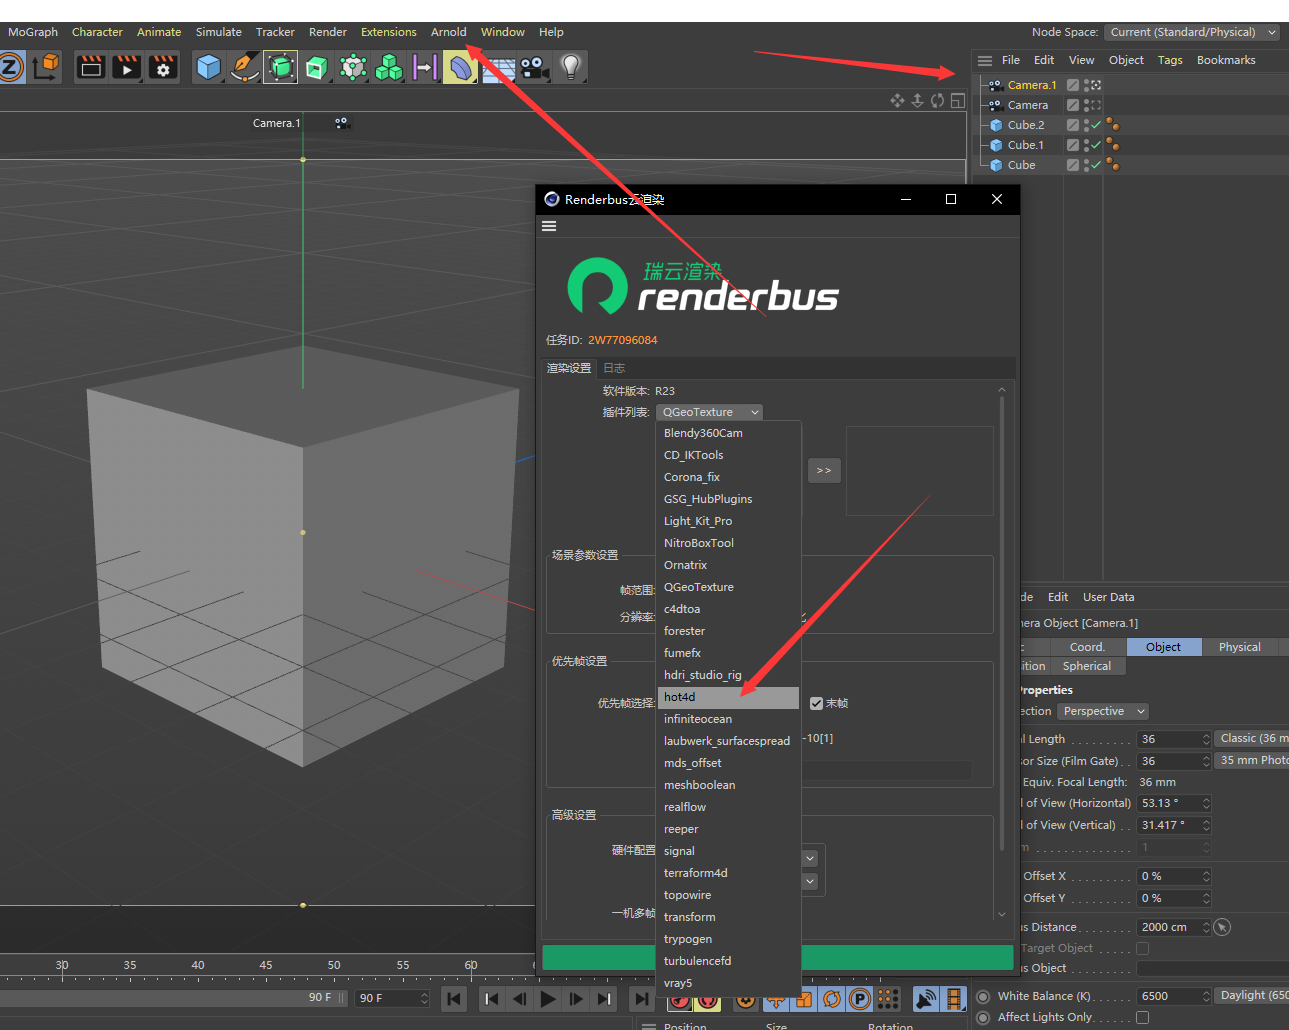Image resolution: width=1289 pixels, height=1030 pixels.
Task: Open the Projection Perspective dropdown
Action: coord(1102,711)
